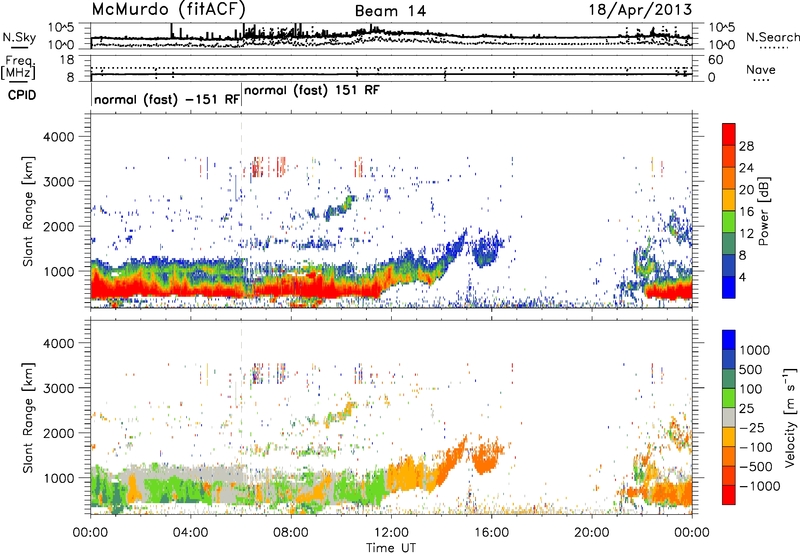Pick the light green Power segment 12 to 16

click(729, 222)
